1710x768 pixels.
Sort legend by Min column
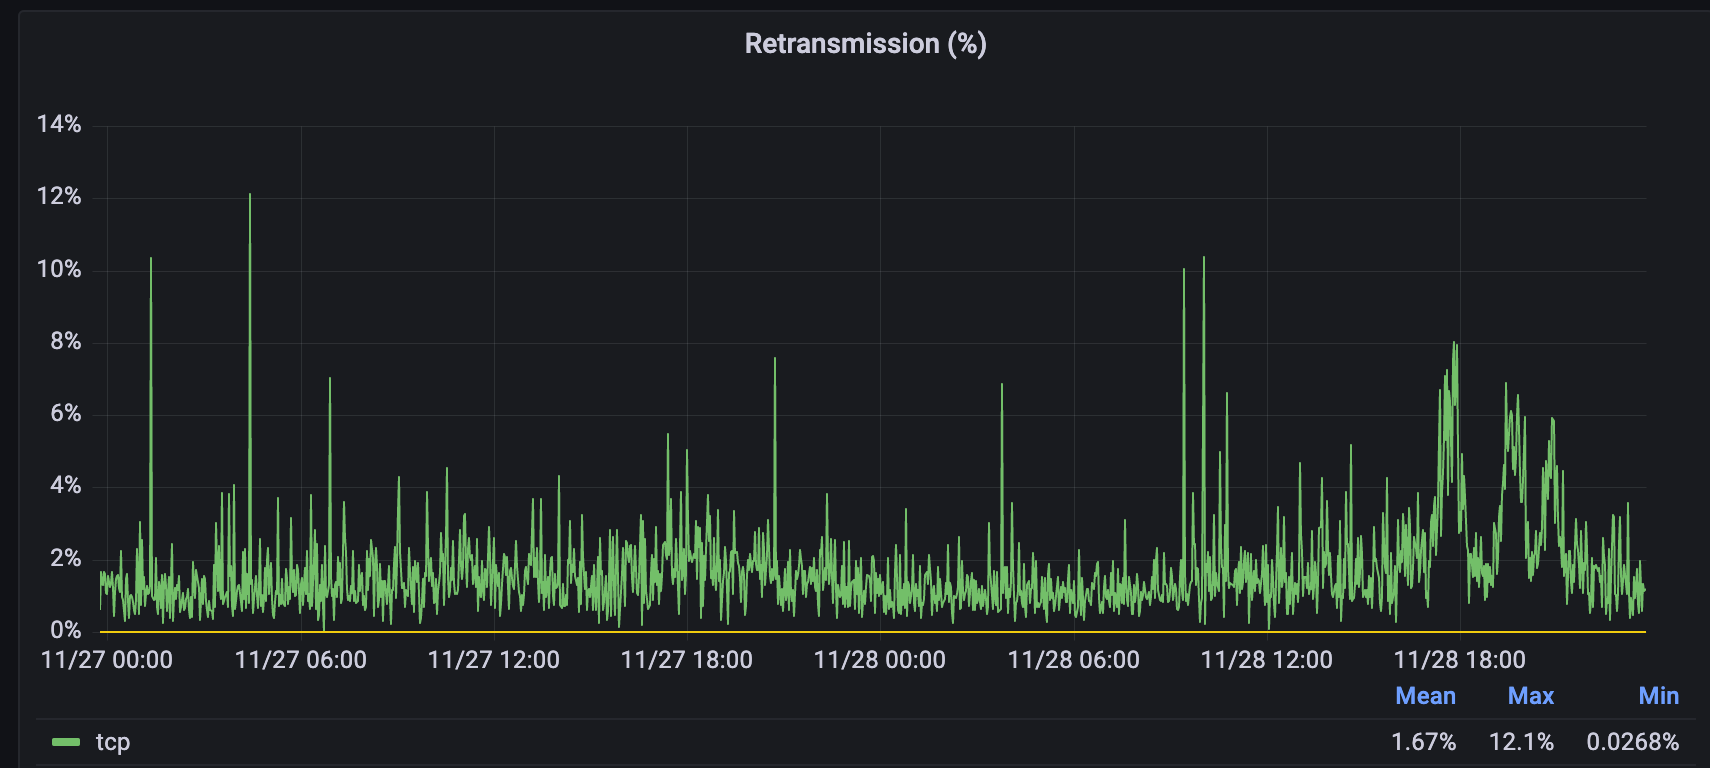click(1658, 696)
